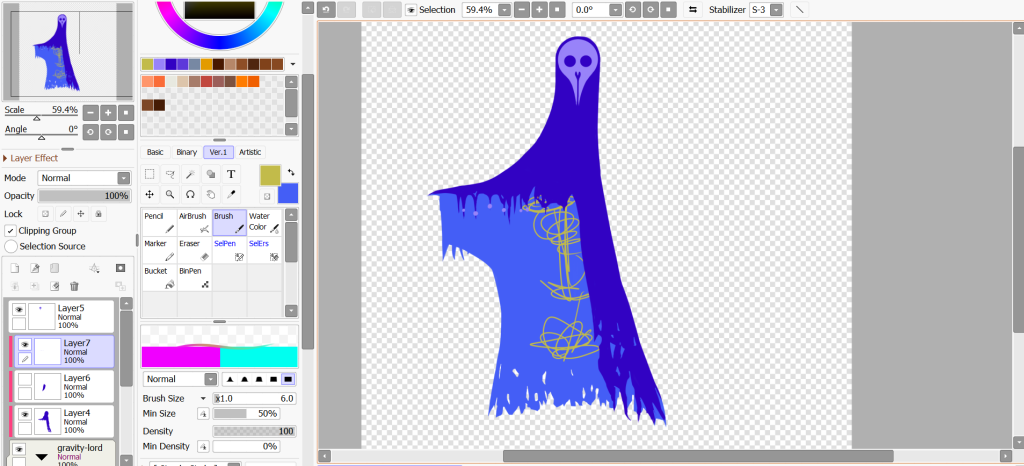
Task: Select the SelErs tool
Action: coord(264,250)
